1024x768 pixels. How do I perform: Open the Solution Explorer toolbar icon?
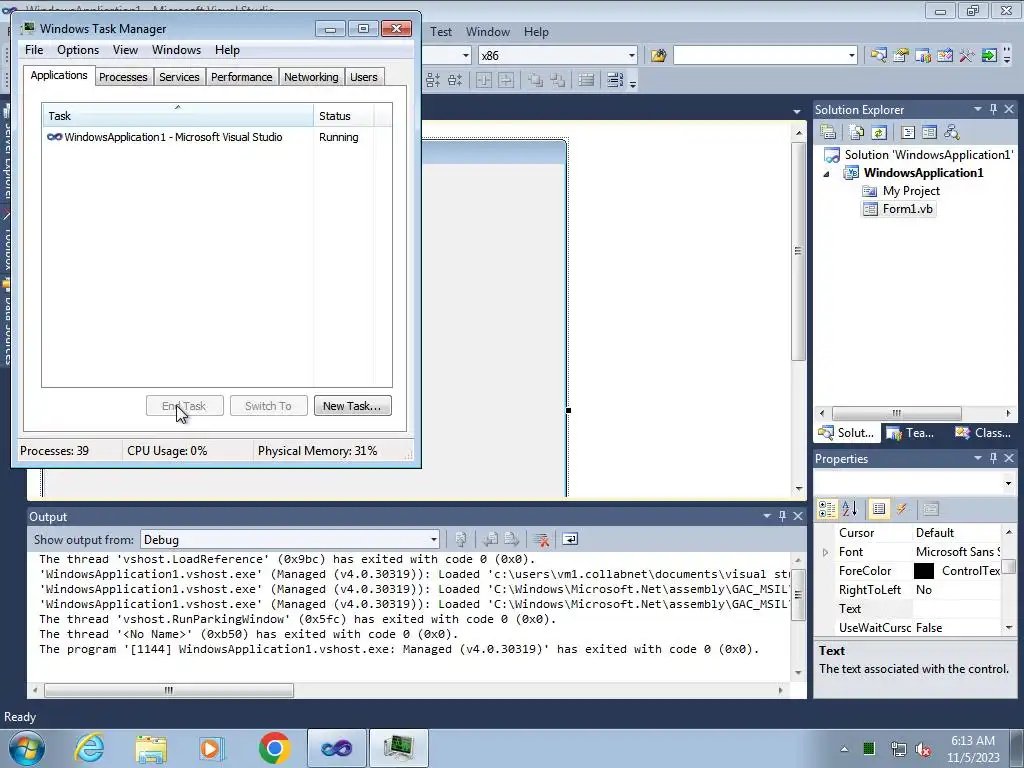click(x=878, y=56)
